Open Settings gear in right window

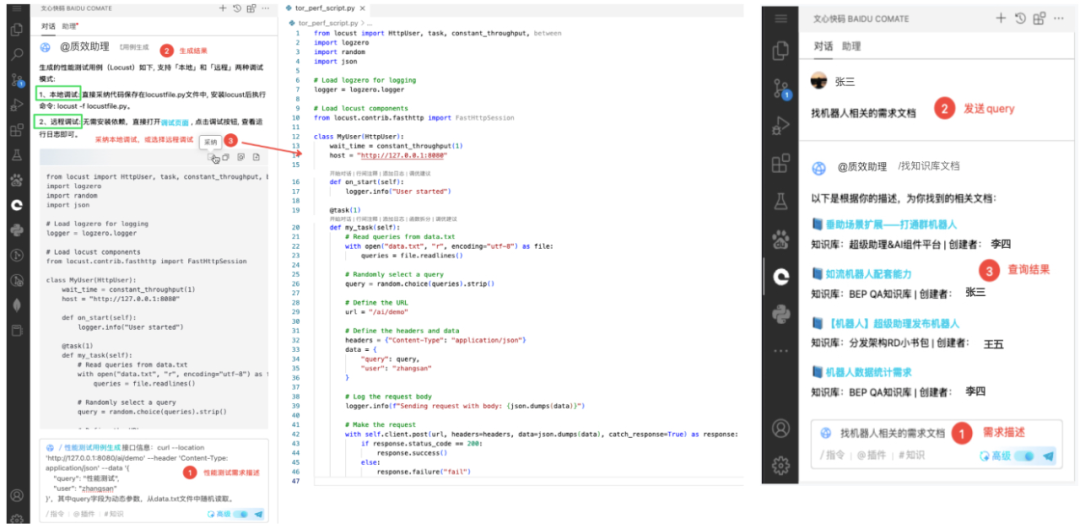point(780,466)
